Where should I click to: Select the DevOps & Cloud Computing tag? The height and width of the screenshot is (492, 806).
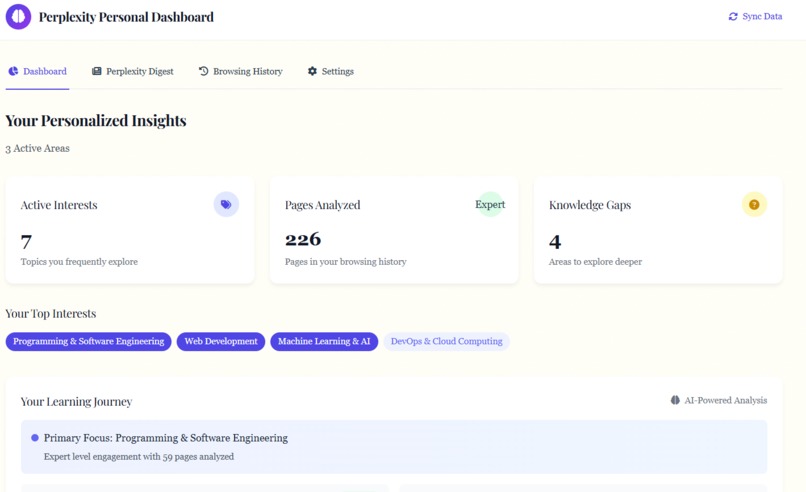447,341
